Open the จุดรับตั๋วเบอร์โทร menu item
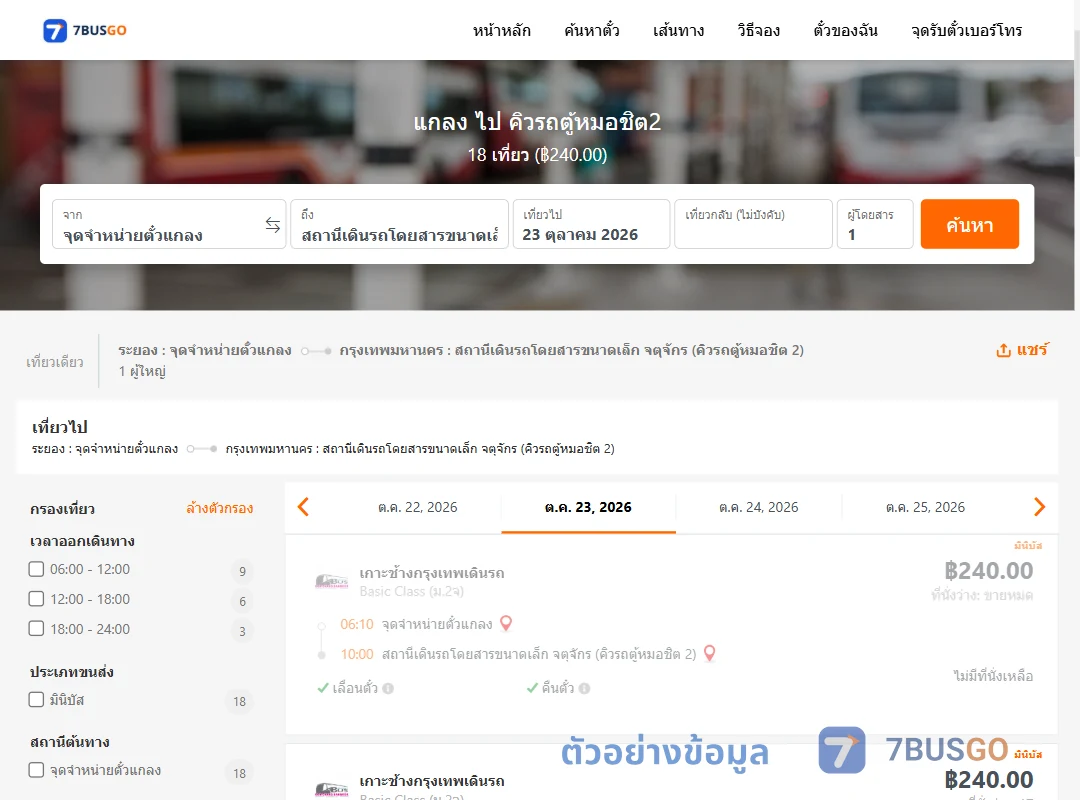 (966, 30)
